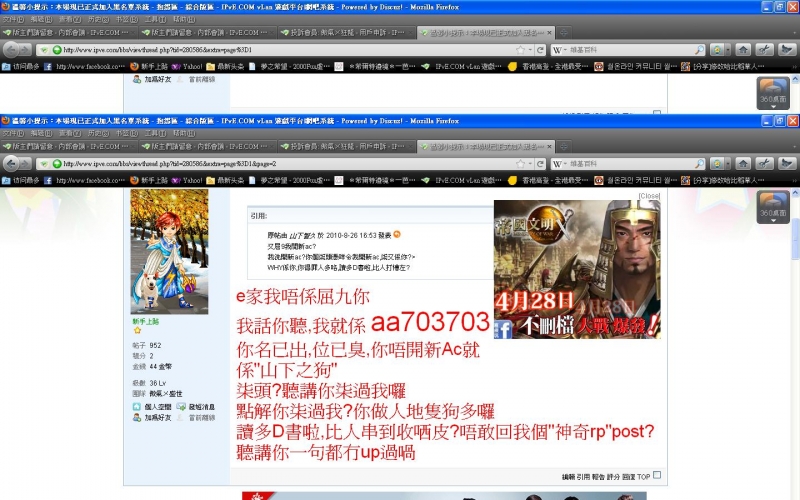This screenshot has width=800, height=500.
Task: Open the Home button in the lower window
Action: 743,163
